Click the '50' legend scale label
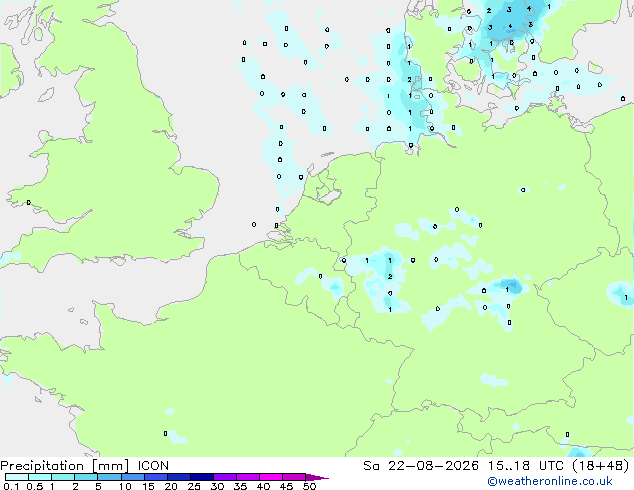This screenshot has height=490, width=634. pos(309,486)
